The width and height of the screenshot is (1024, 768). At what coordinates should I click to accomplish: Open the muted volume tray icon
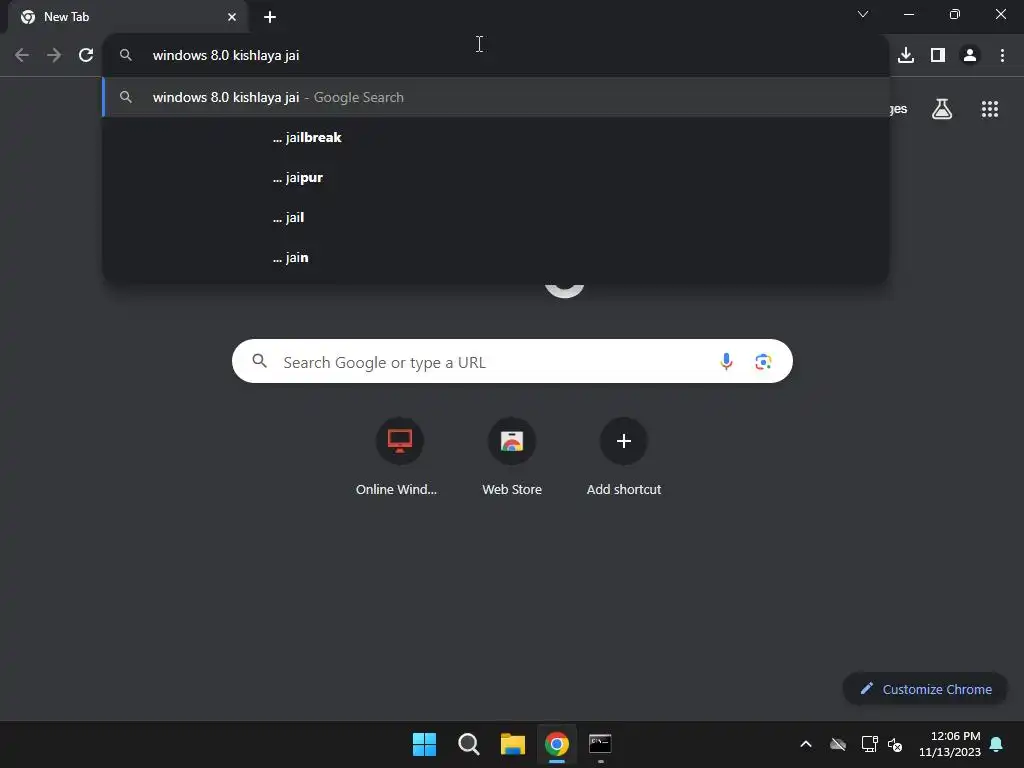[895, 744]
